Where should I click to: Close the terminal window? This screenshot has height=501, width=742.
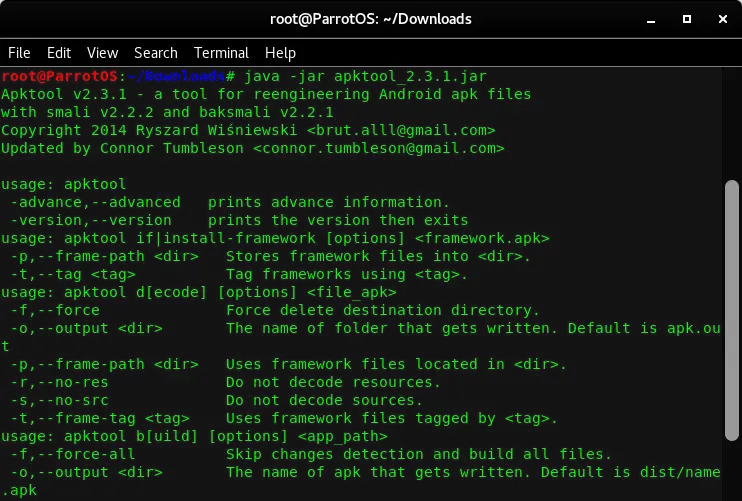pyautogui.click(x=723, y=19)
